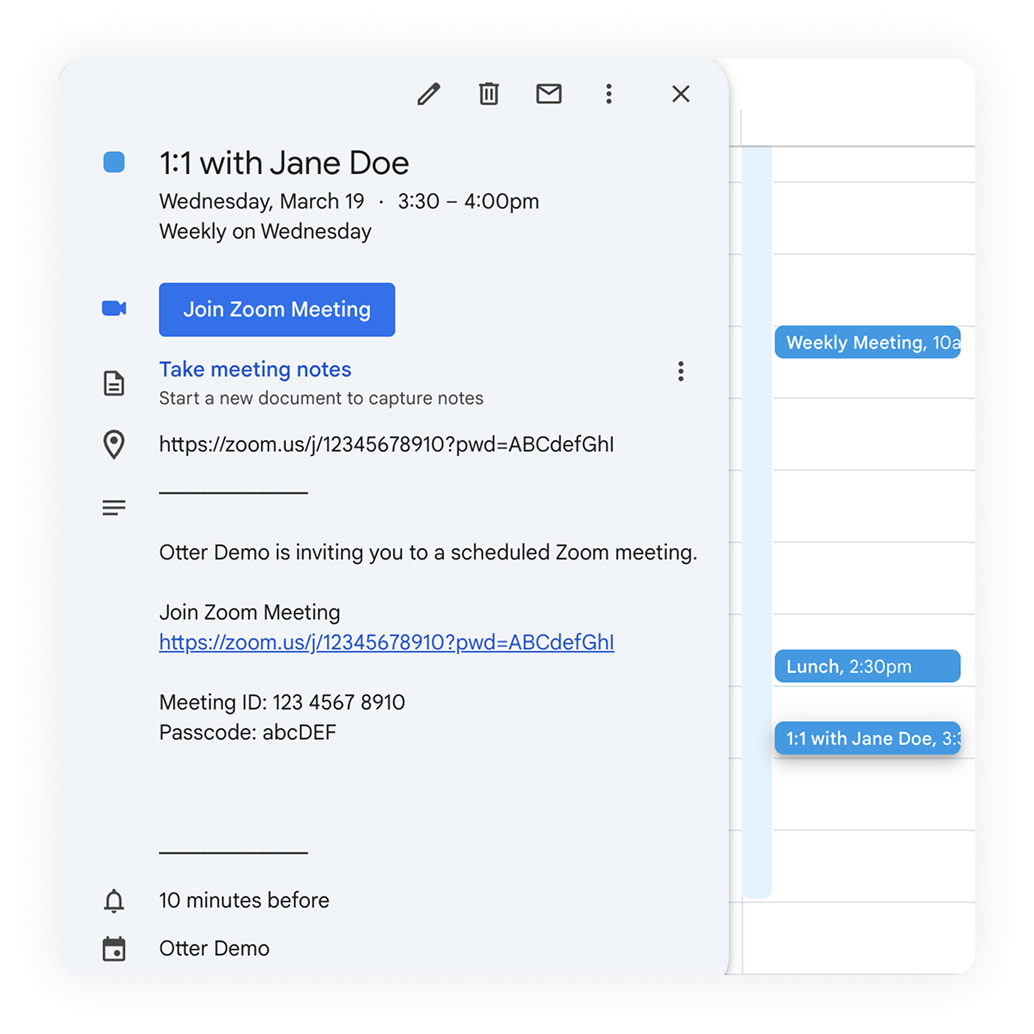Open Take meeting notes link

click(x=255, y=369)
